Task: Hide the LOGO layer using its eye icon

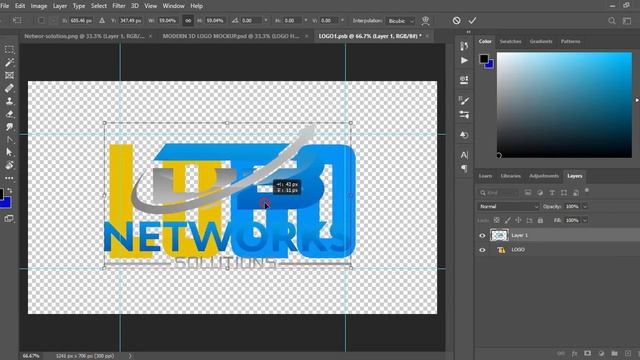Action: 482,250
